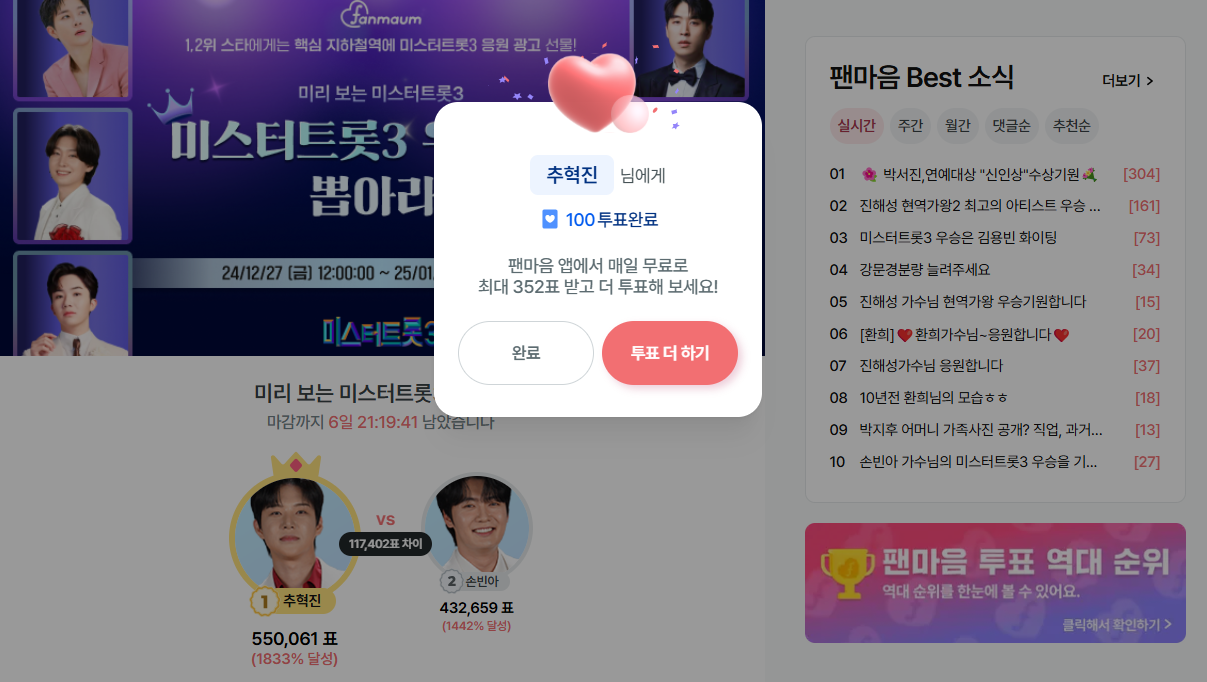Click the rank 1 badge next to 추혁진

264,601
